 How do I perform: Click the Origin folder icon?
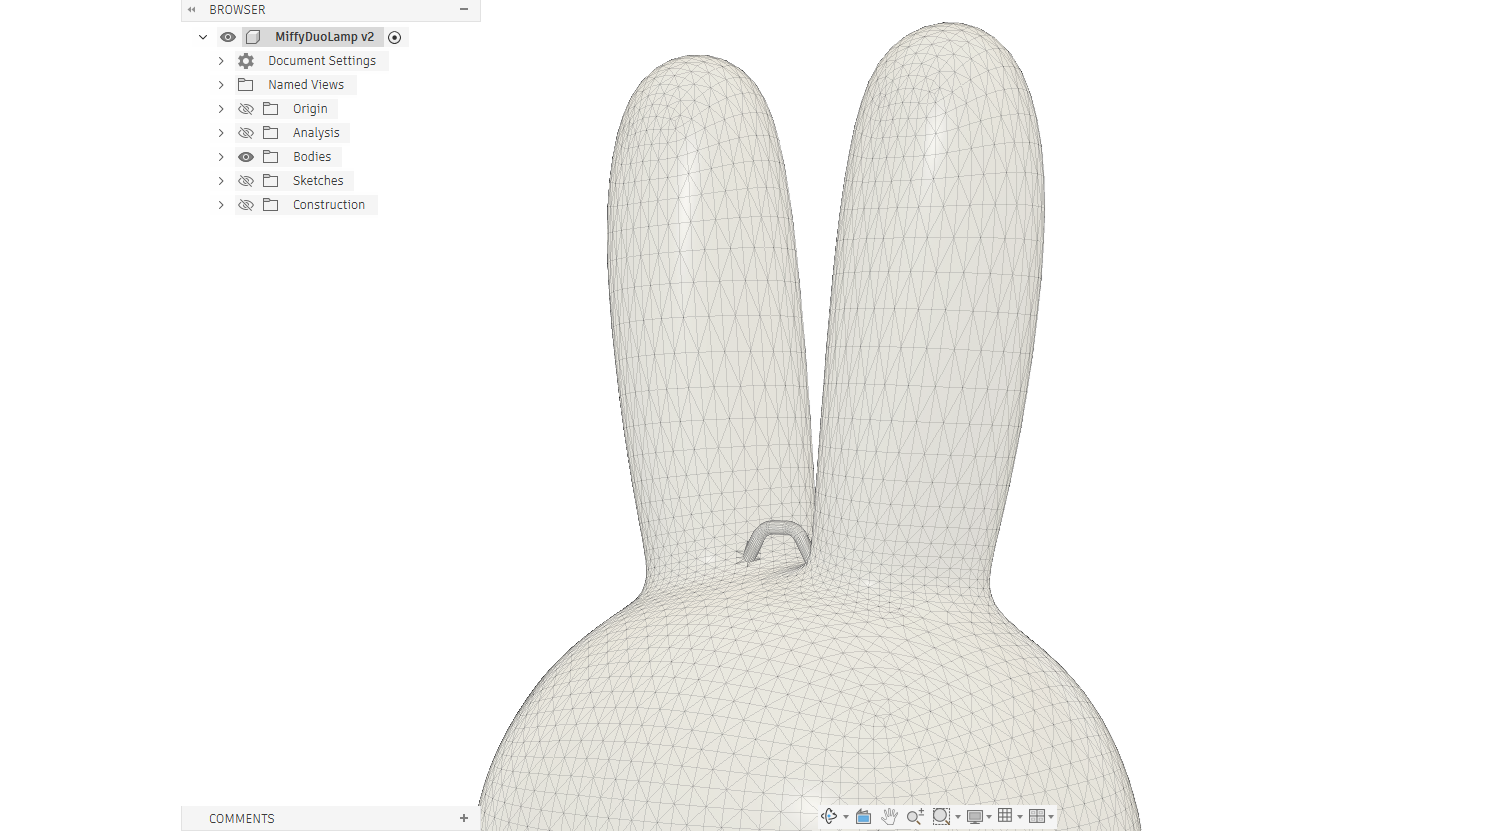coord(271,109)
